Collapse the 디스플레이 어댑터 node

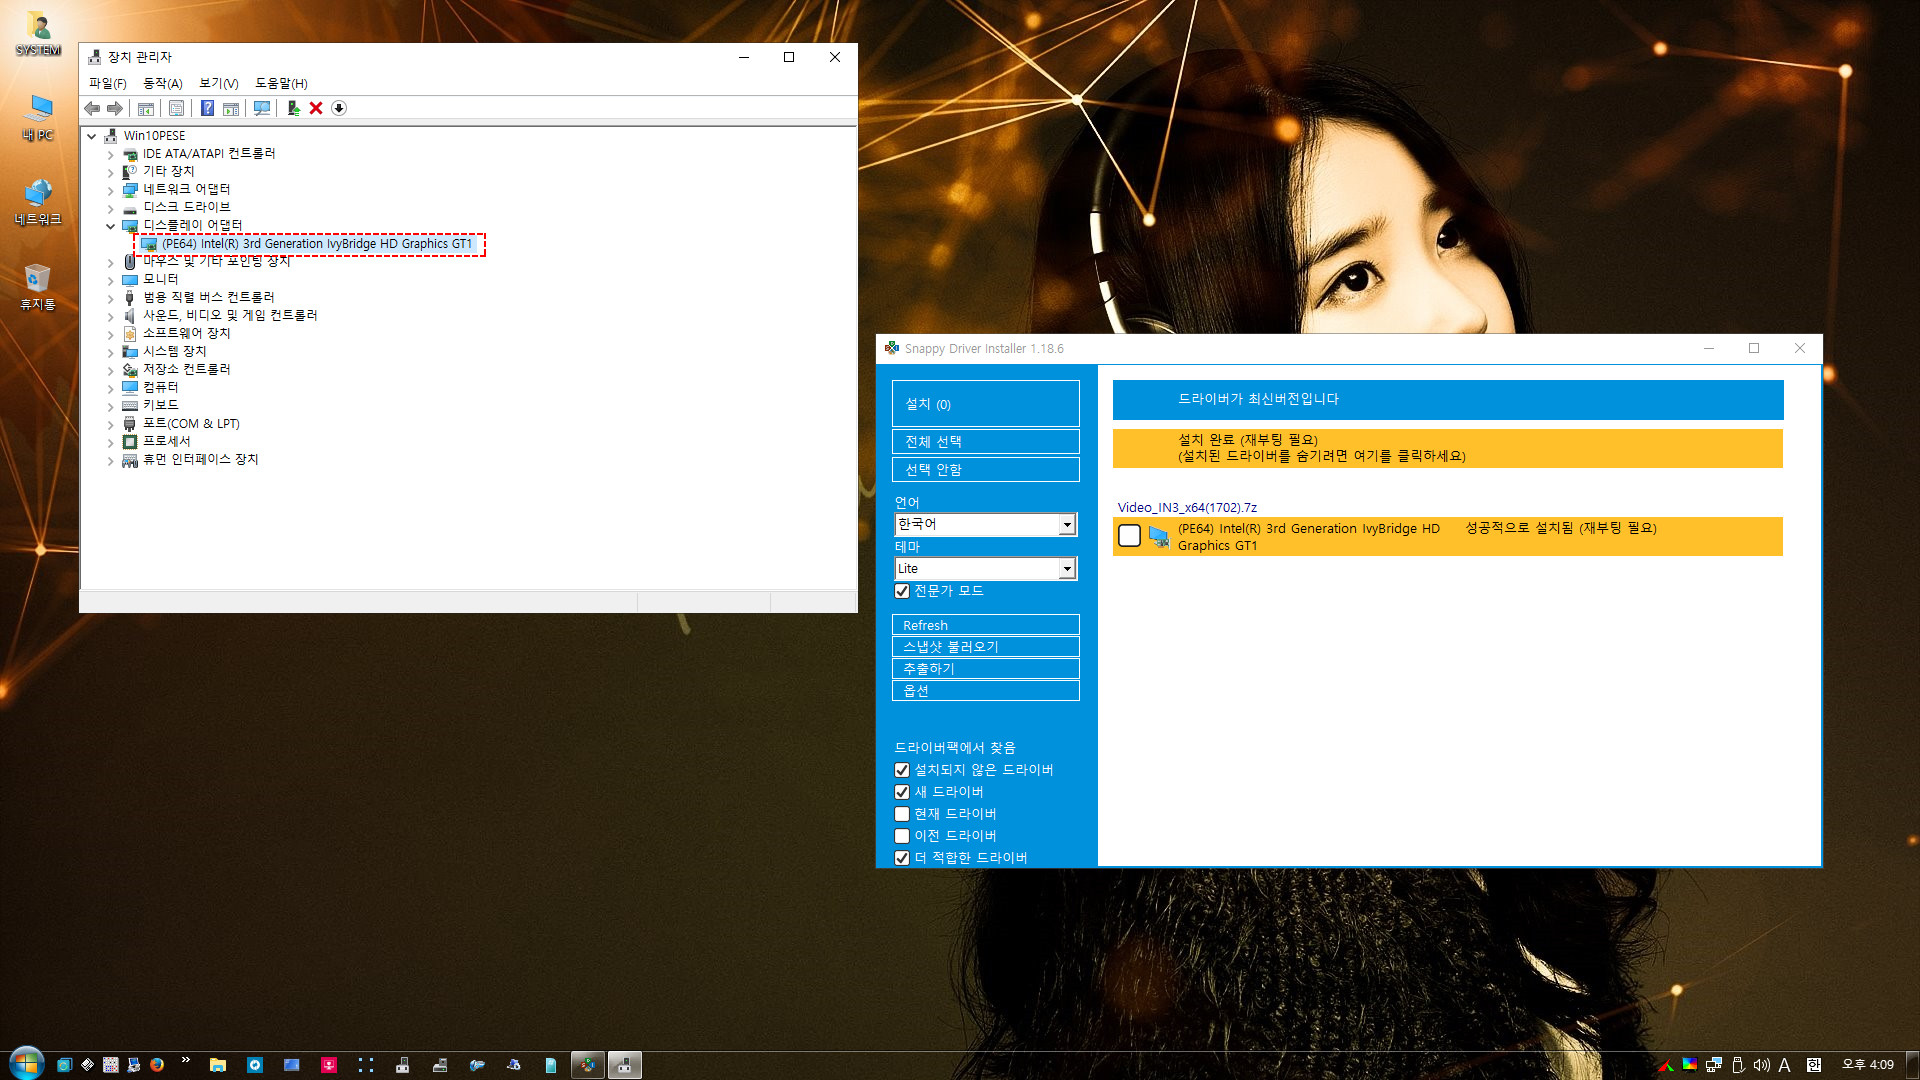coord(111,226)
